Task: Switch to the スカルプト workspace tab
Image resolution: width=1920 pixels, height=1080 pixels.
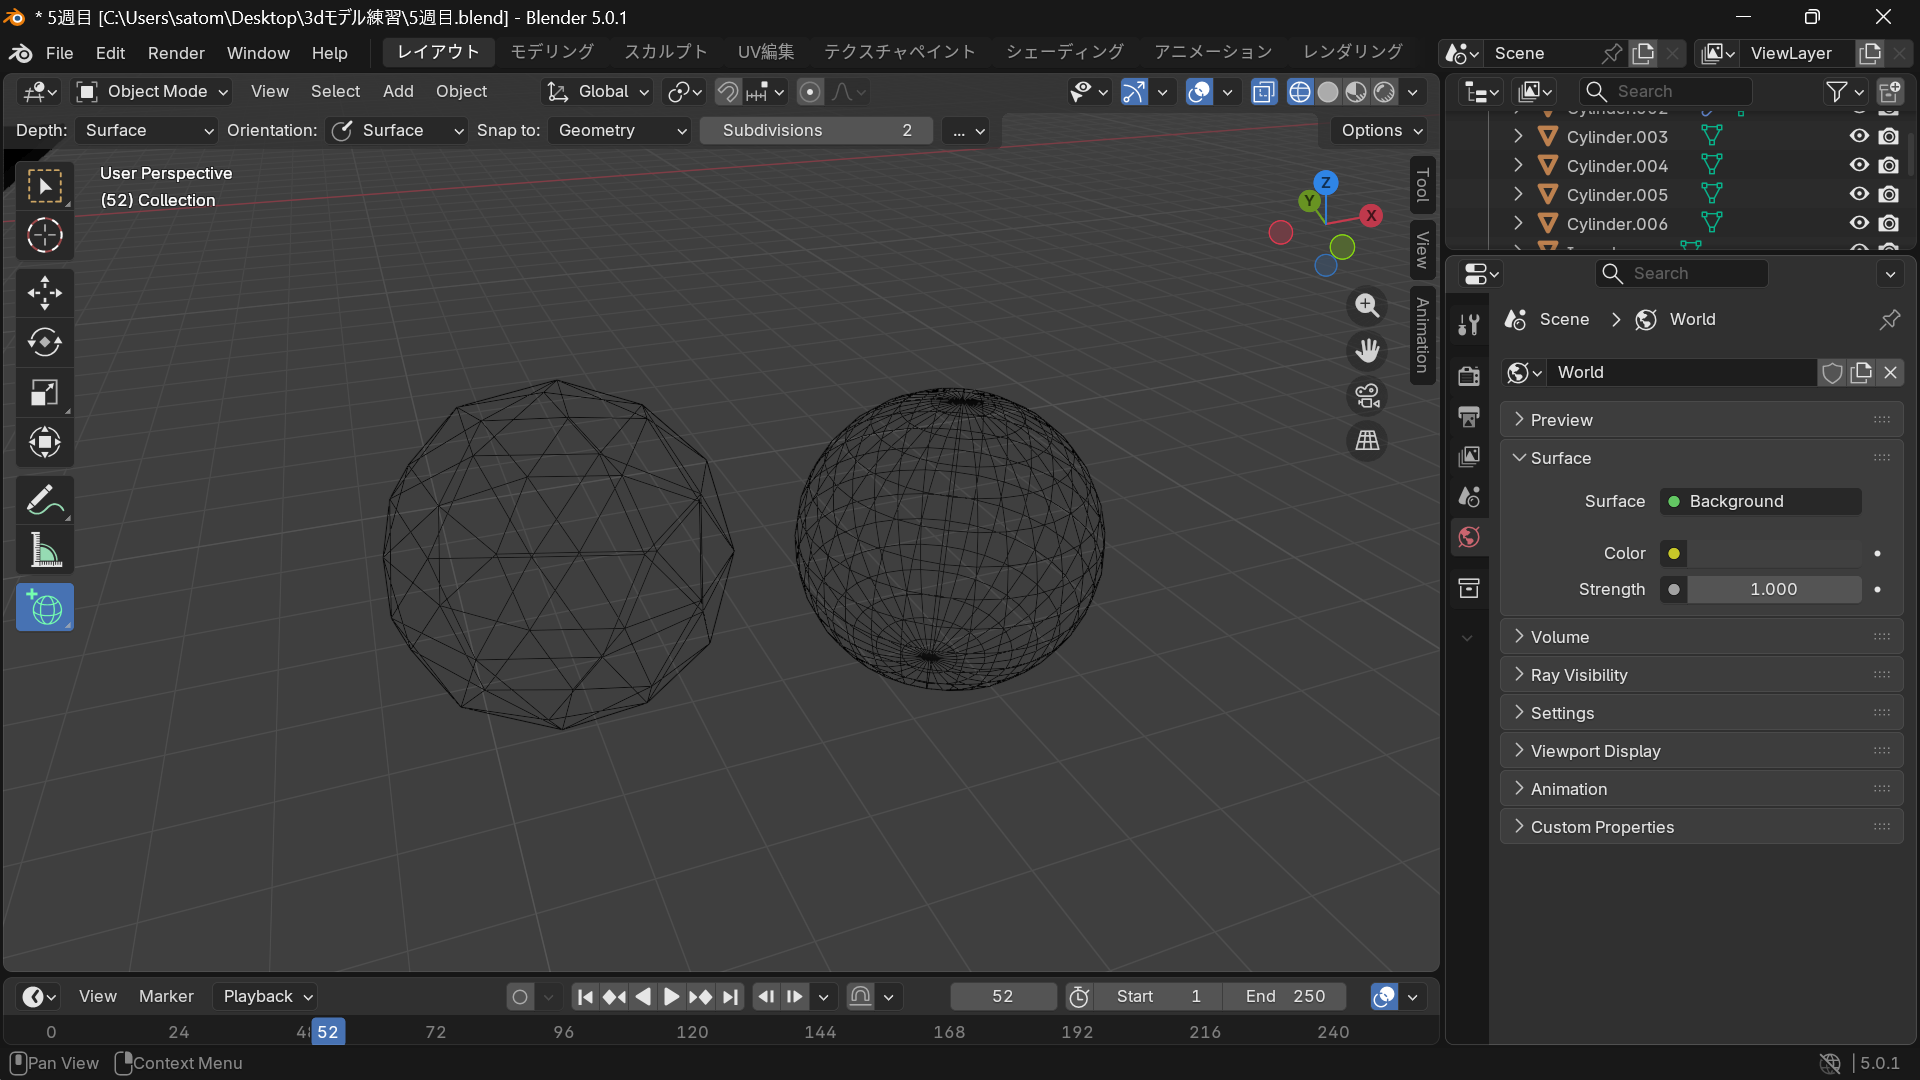Action: [x=665, y=52]
